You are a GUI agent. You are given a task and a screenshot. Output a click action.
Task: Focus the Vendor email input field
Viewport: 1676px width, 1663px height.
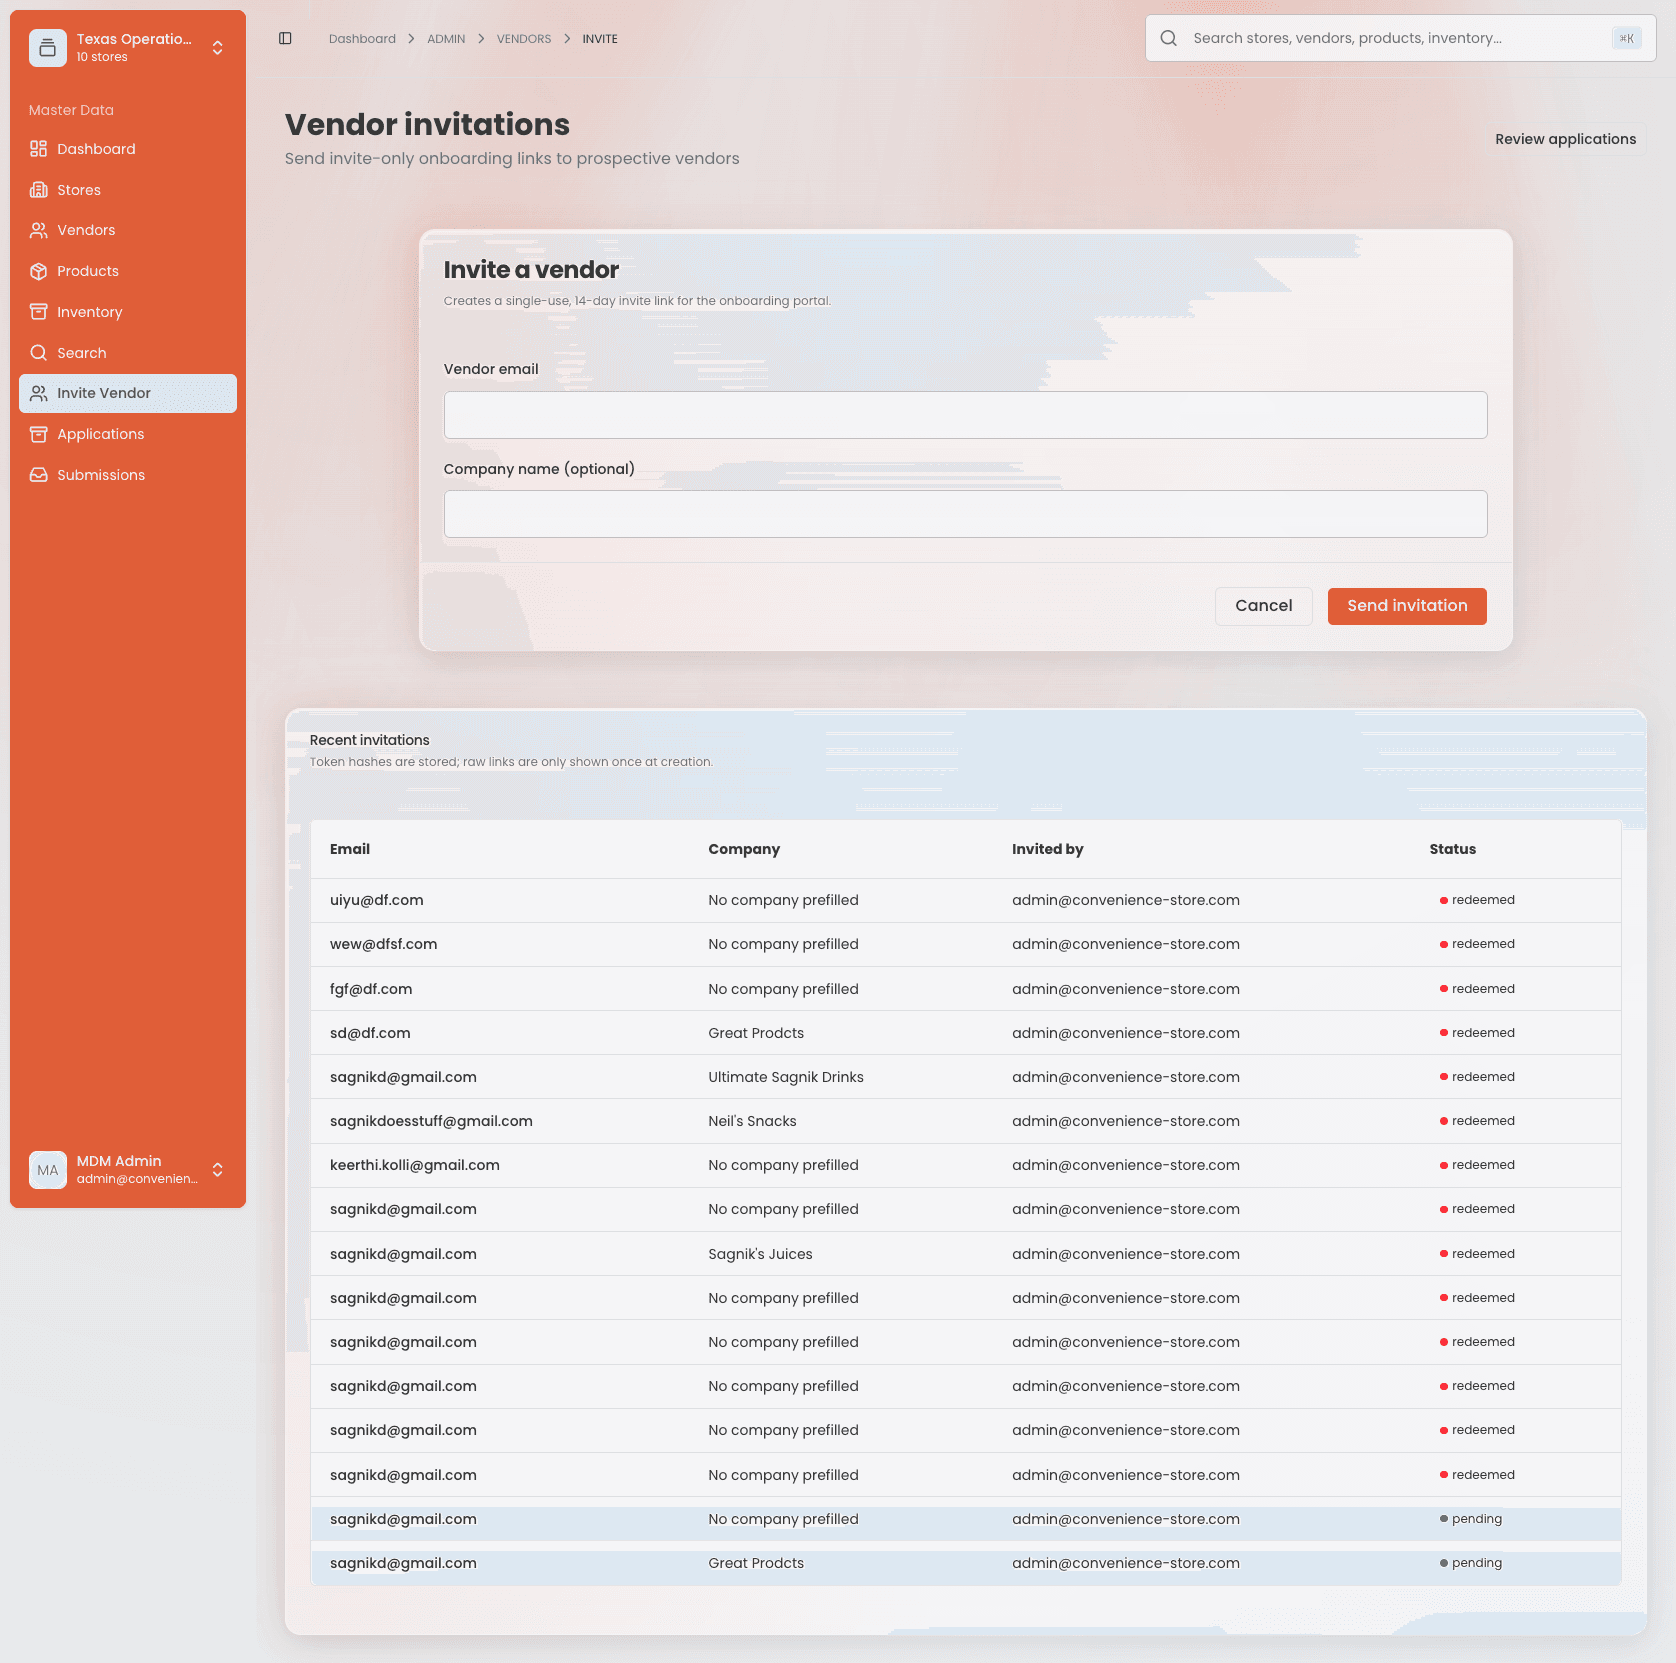[x=965, y=415]
